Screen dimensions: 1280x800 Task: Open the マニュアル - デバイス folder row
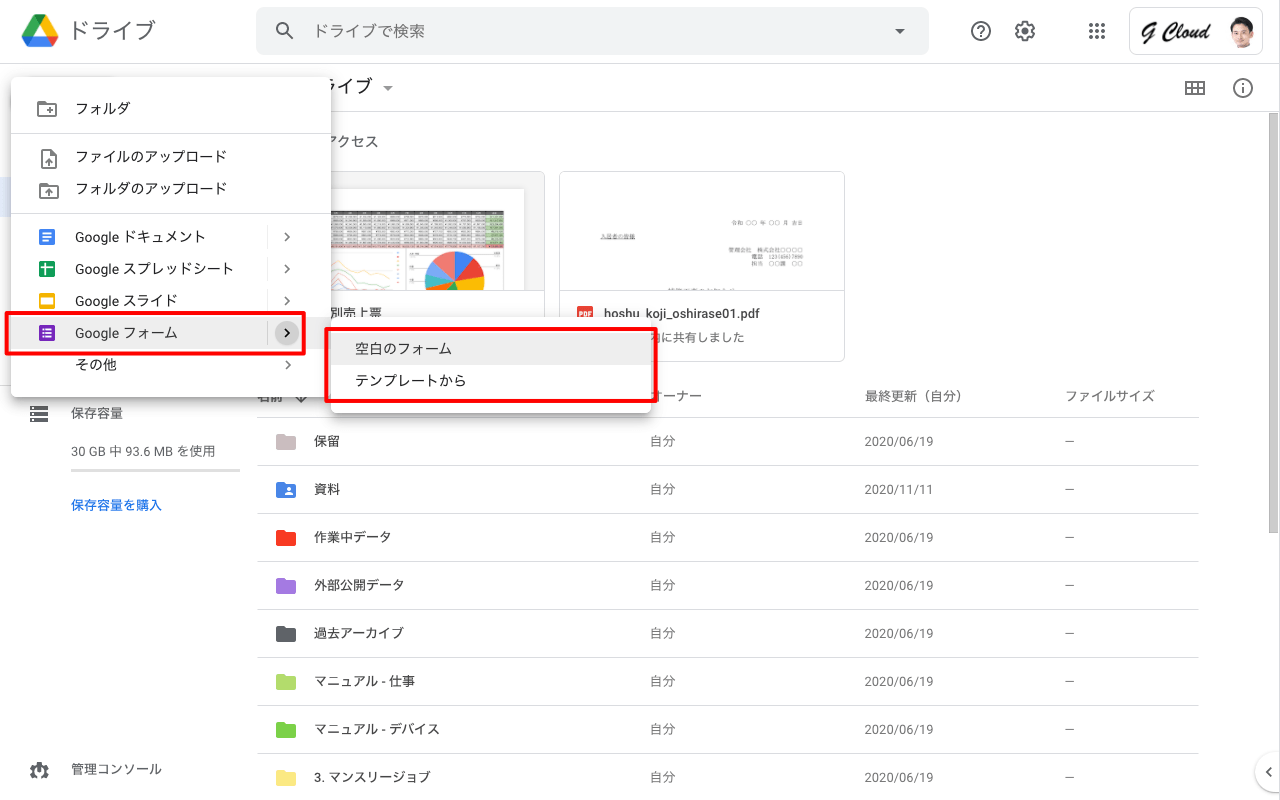click(x=728, y=729)
